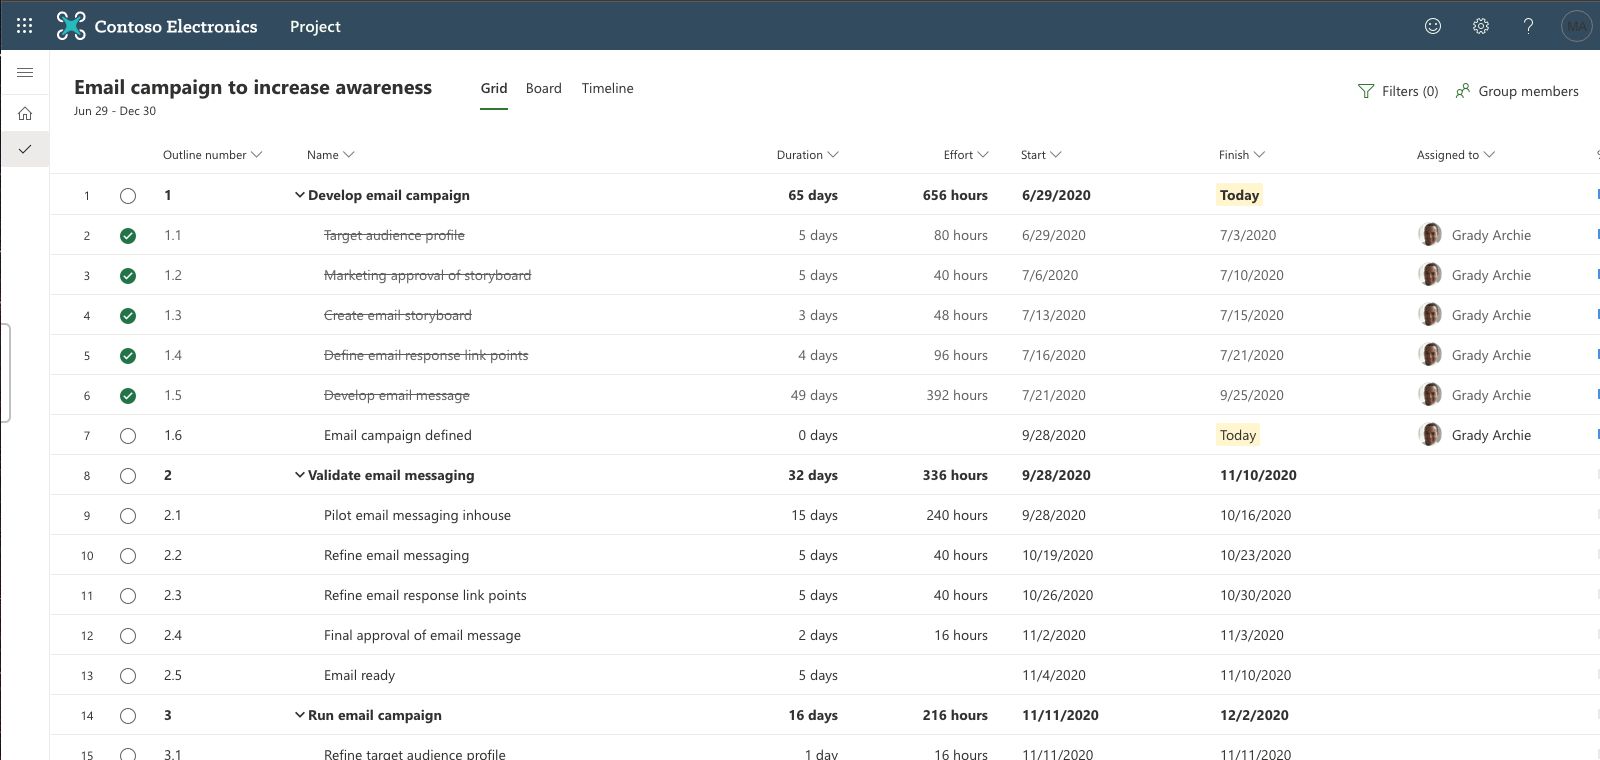Viewport: 1600px width, 760px height.
Task: Select the checkmark tasks icon in sidebar
Action: (x=25, y=149)
